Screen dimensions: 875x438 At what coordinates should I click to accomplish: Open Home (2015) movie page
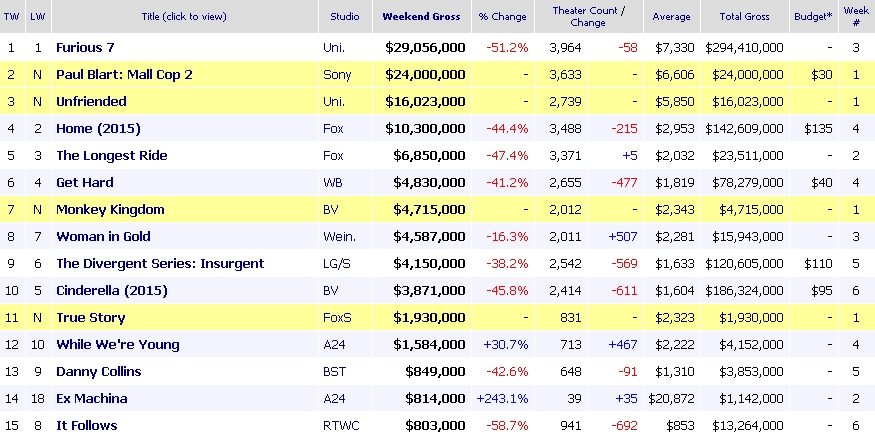coord(98,128)
